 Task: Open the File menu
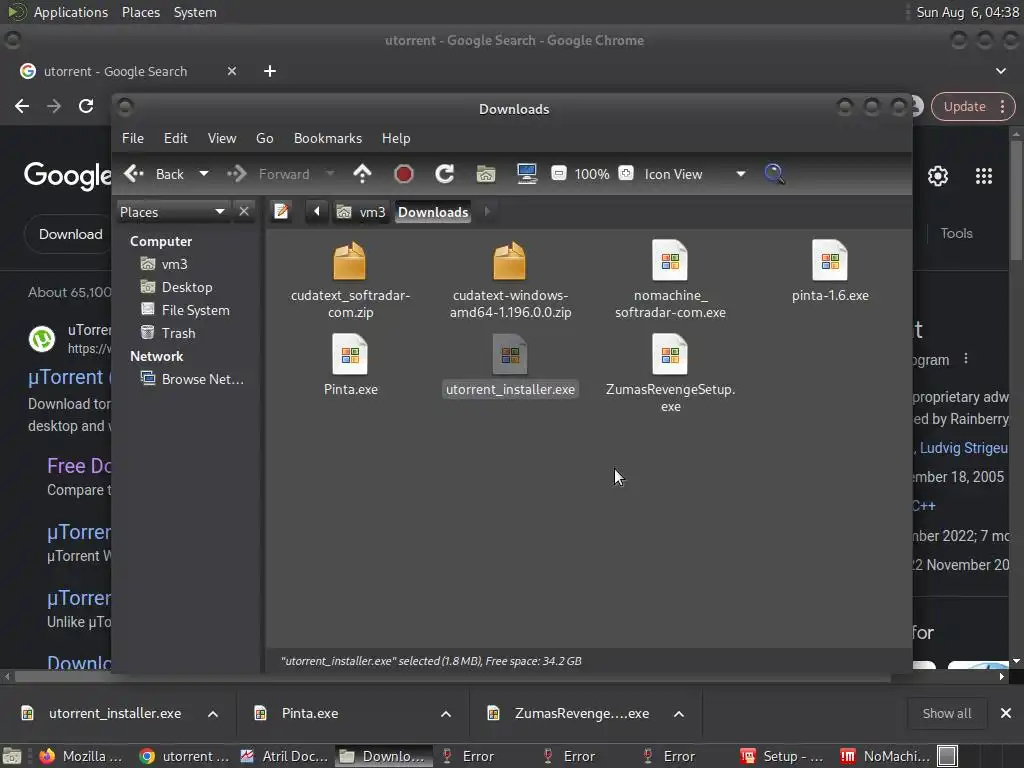[x=133, y=138]
